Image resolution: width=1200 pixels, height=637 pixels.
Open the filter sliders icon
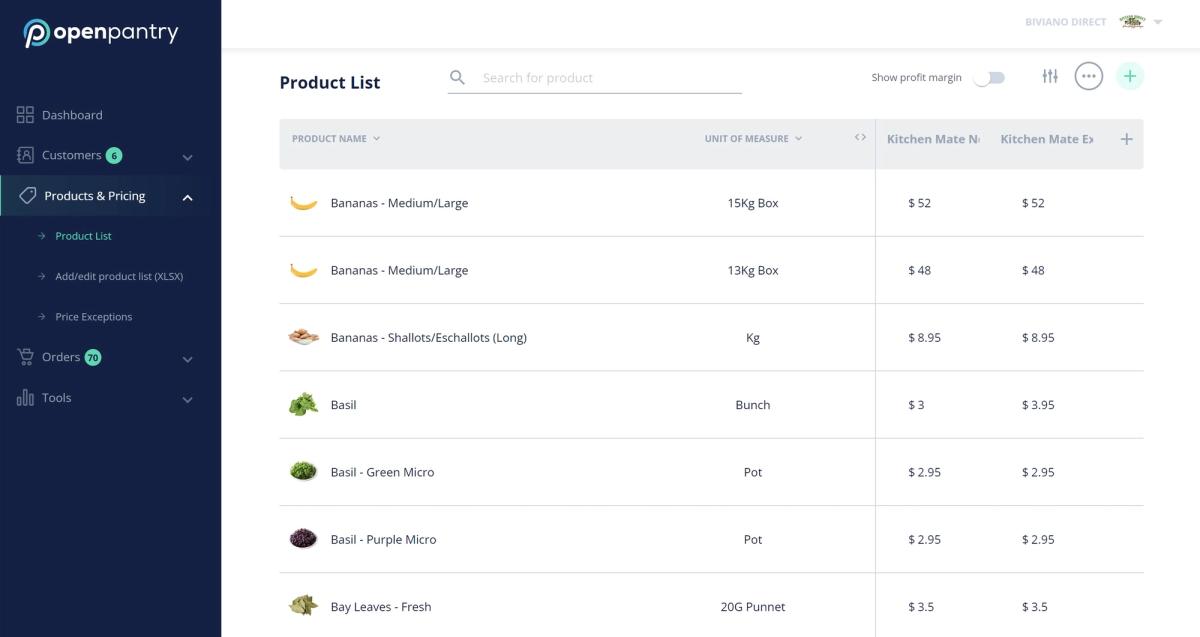coord(1050,76)
